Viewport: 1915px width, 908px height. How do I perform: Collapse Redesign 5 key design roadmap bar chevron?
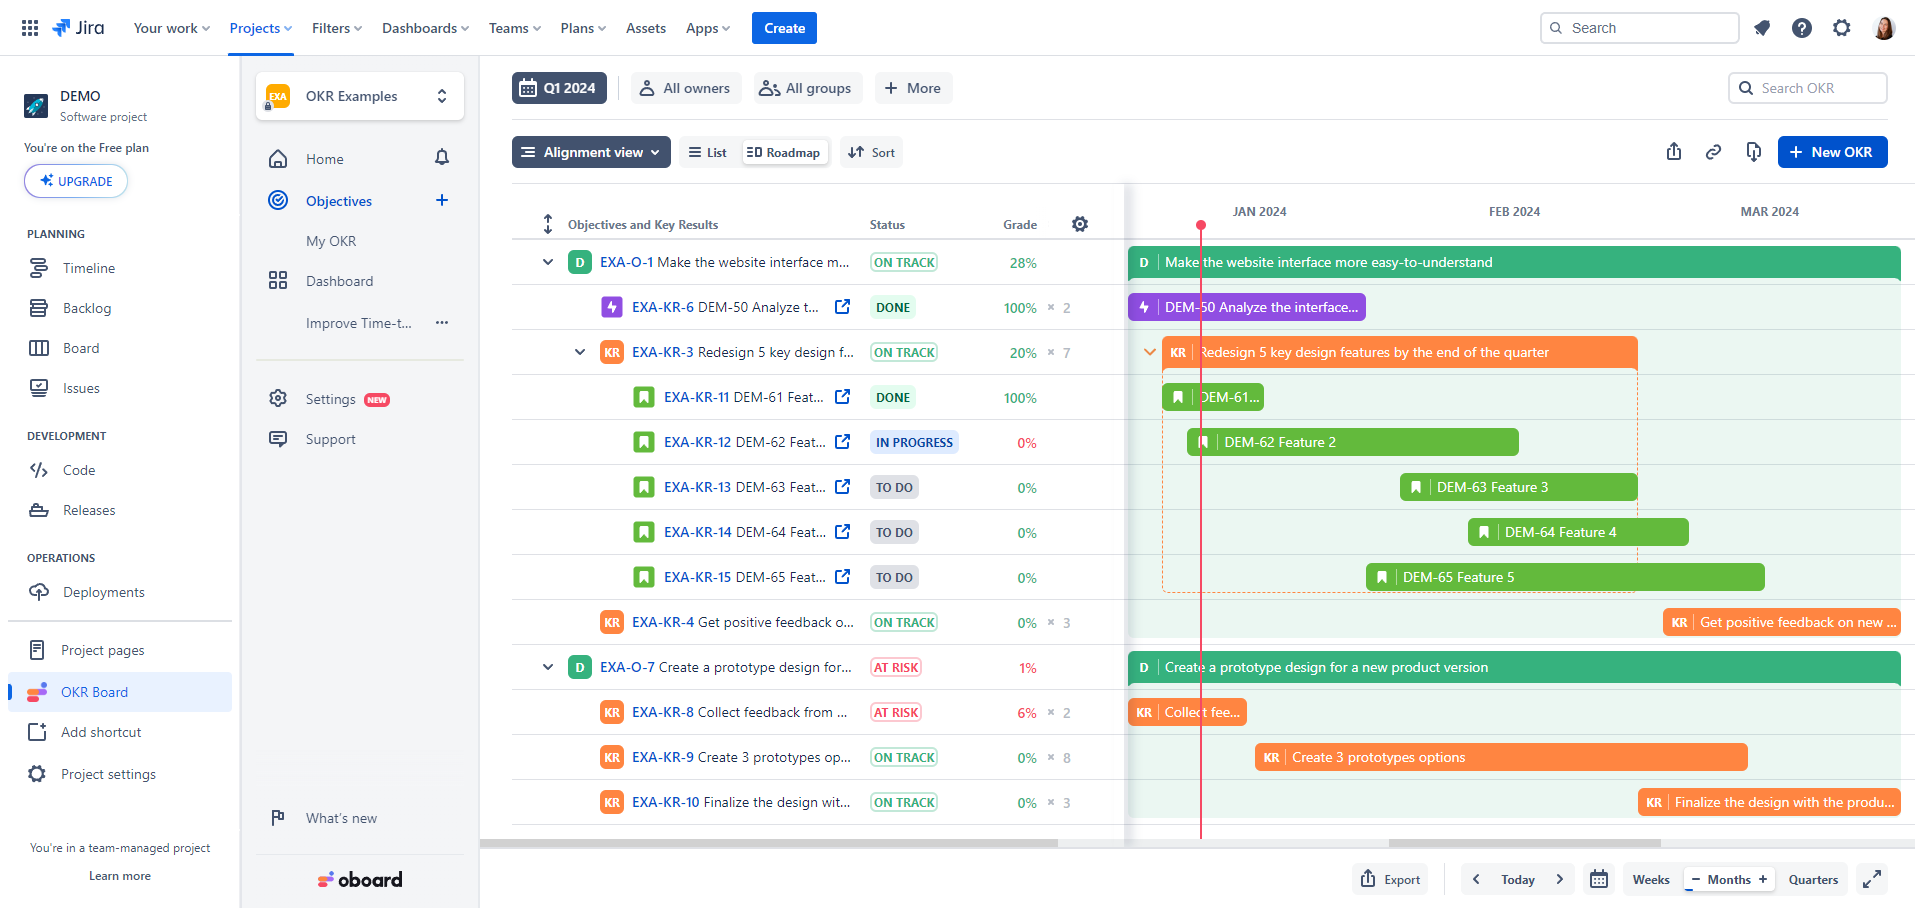pyautogui.click(x=1150, y=352)
